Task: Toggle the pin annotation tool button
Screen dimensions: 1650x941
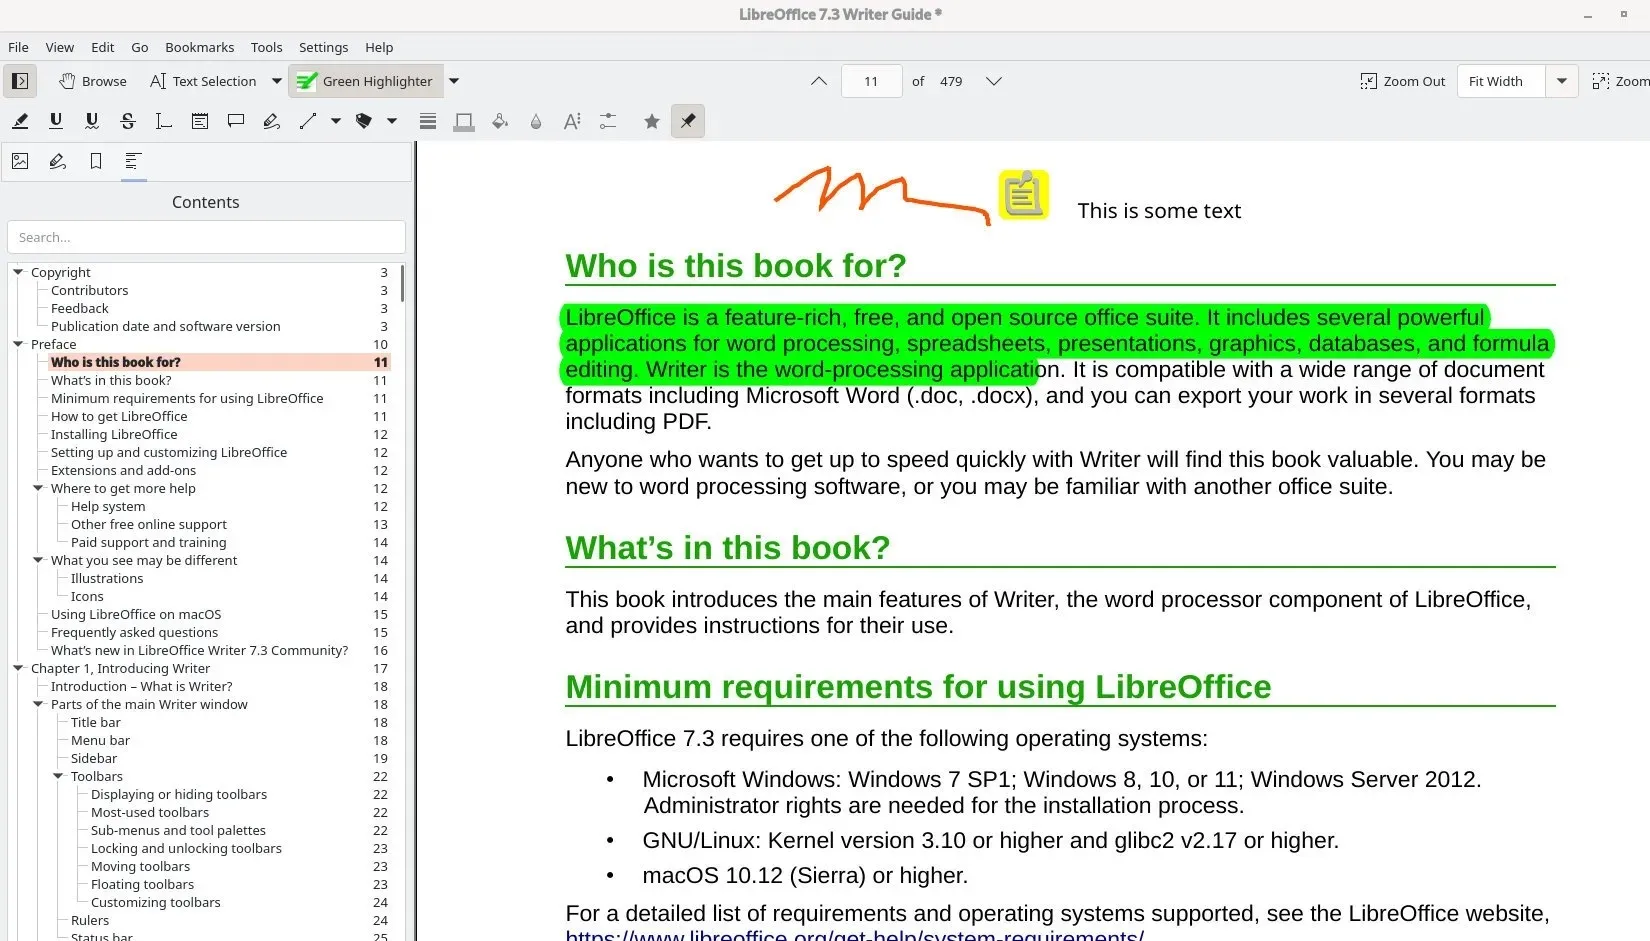Action: tap(688, 121)
